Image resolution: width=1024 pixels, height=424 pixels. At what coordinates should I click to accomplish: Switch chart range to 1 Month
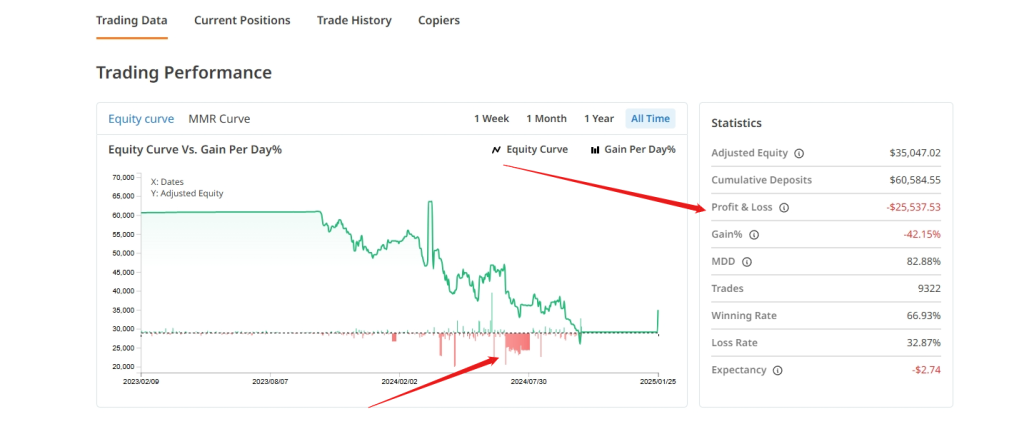(546, 119)
